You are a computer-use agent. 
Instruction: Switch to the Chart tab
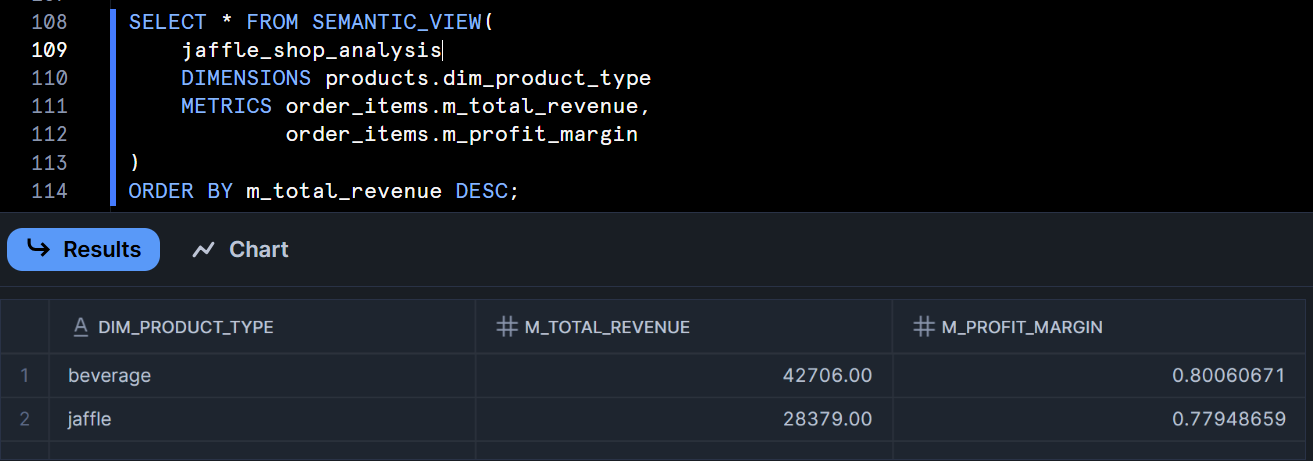[241, 249]
